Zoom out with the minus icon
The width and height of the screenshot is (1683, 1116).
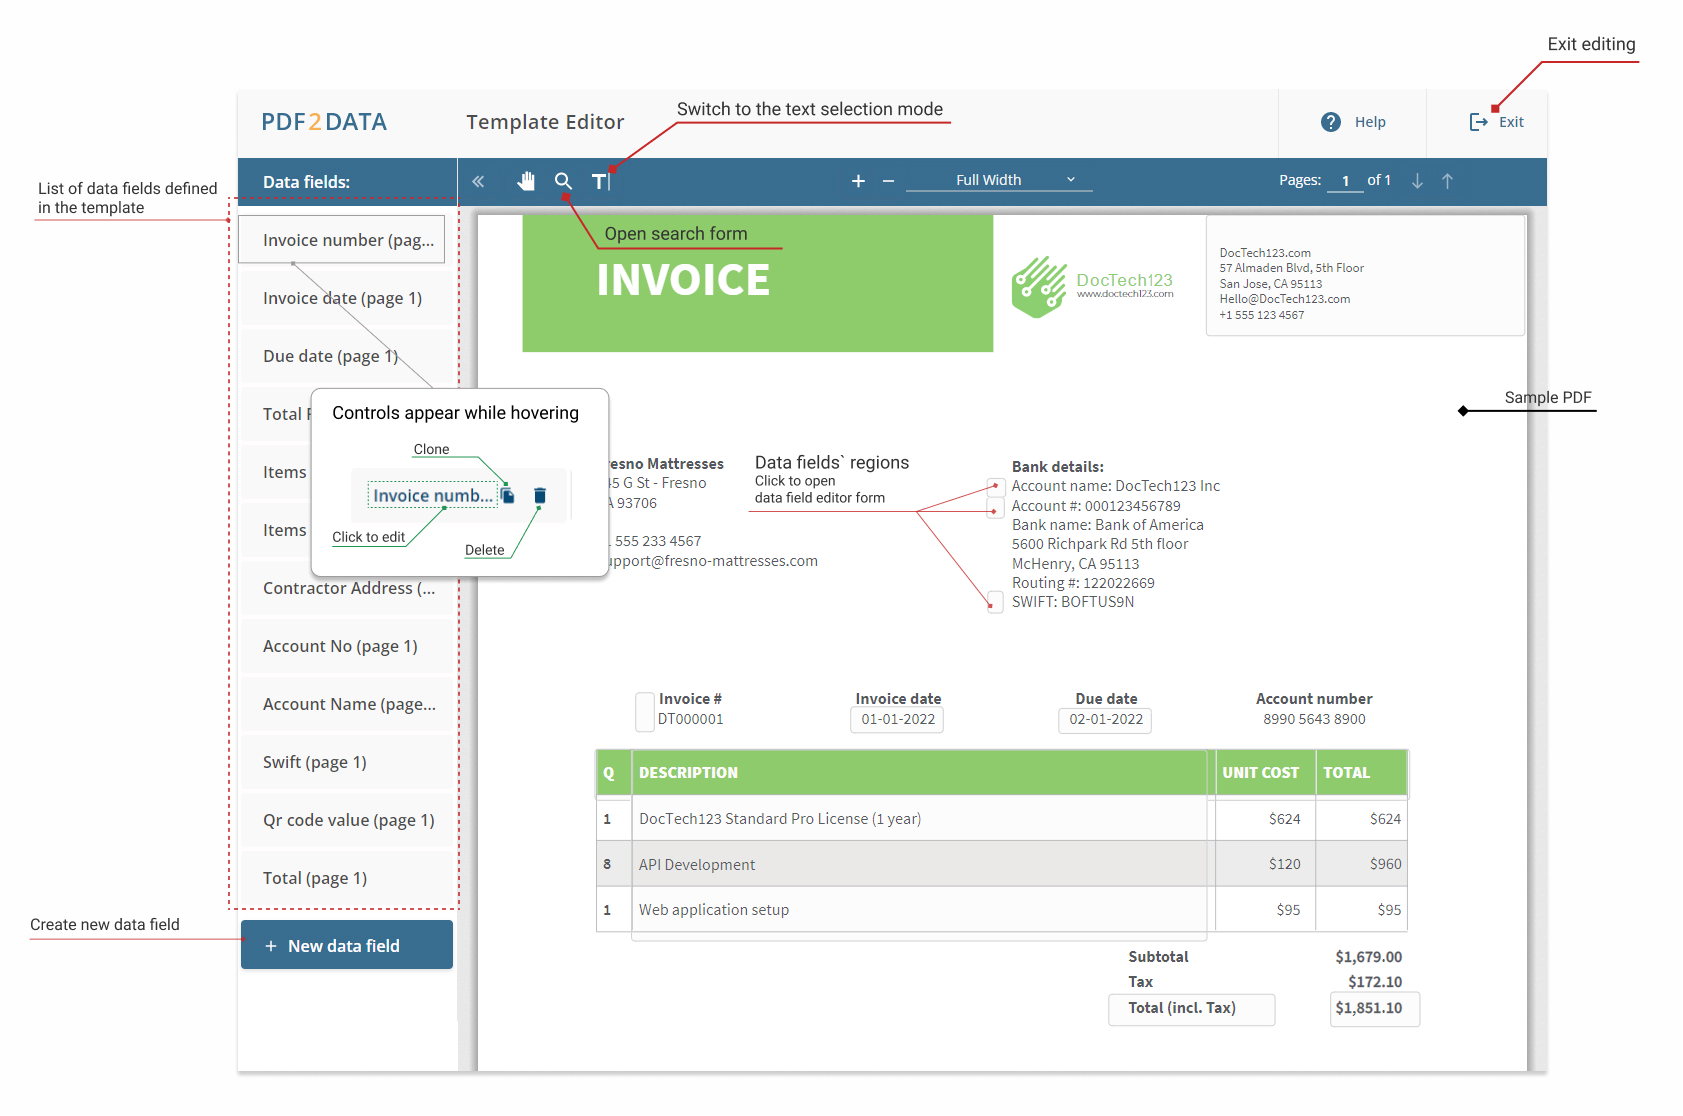[x=888, y=181]
